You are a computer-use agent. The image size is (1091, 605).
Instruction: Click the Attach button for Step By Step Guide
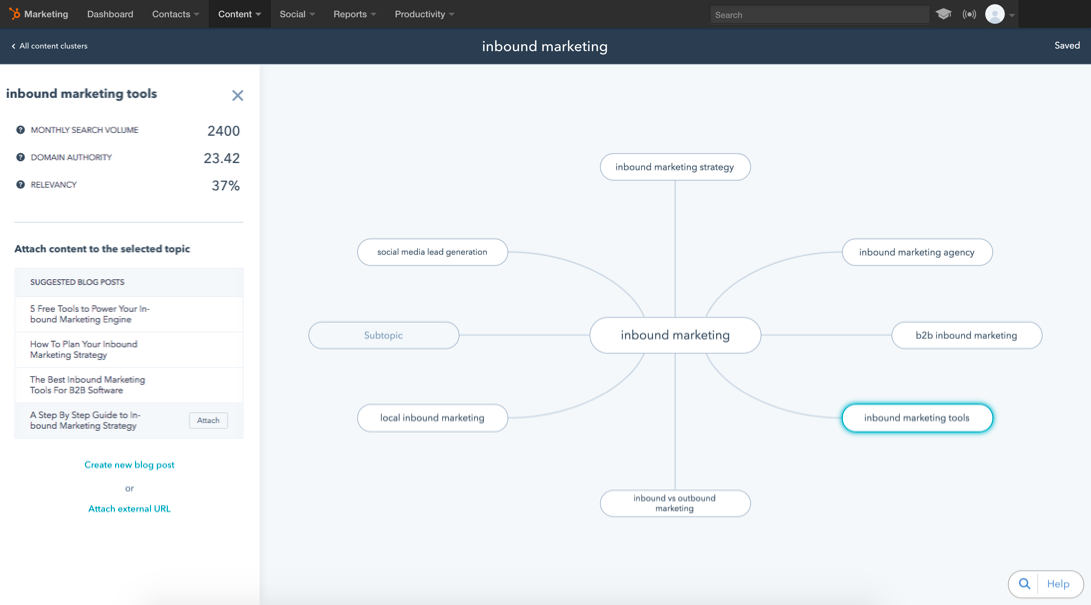[208, 421]
